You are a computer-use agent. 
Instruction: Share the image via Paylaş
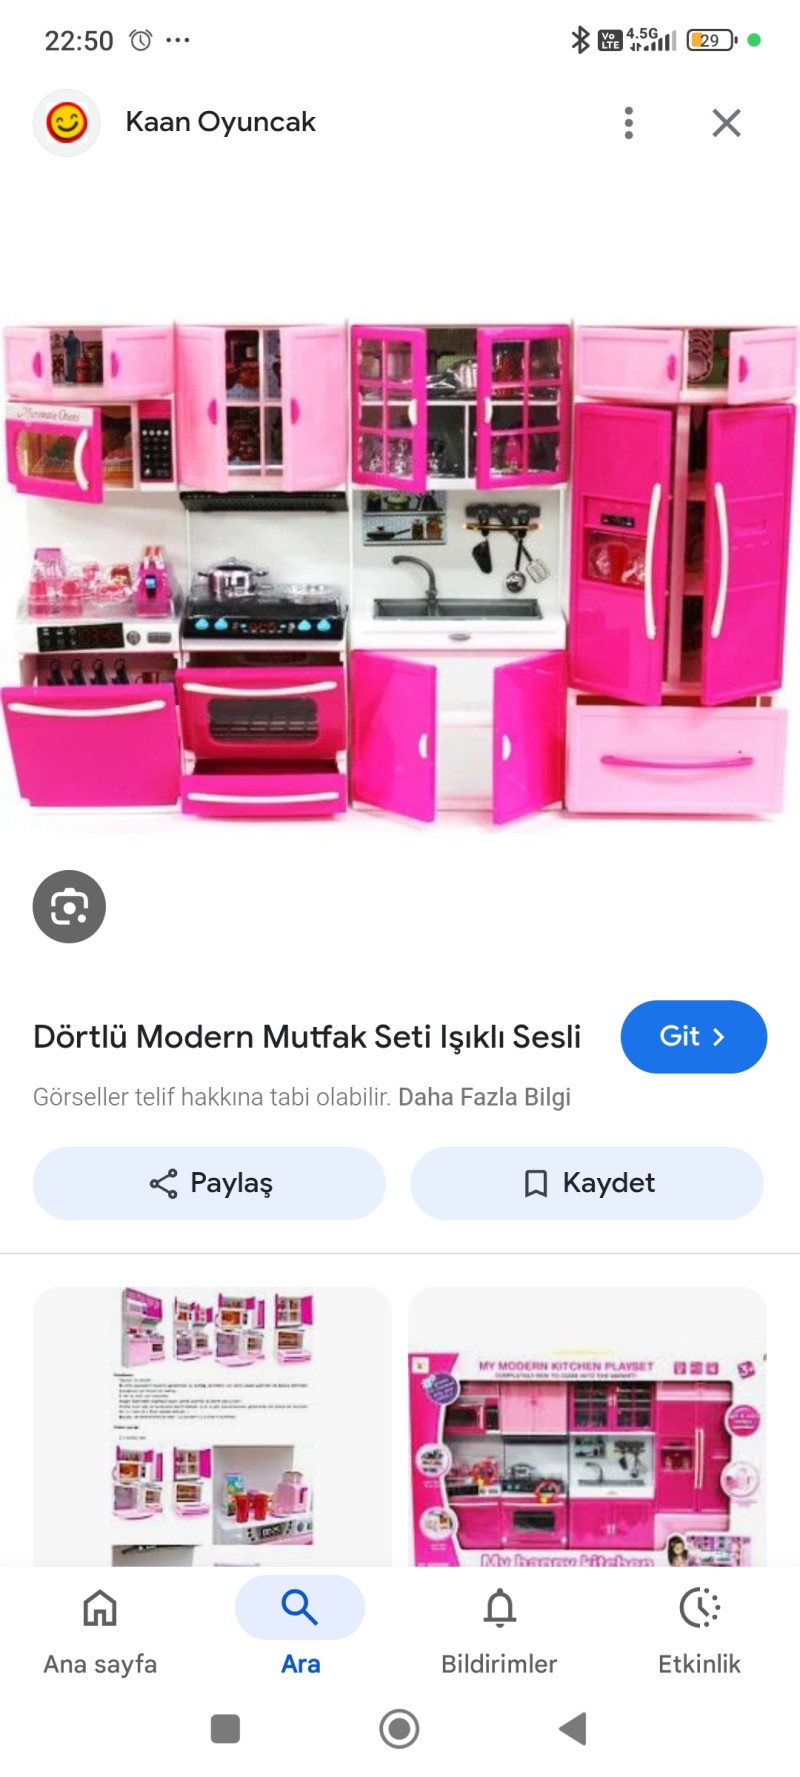pos(209,1183)
